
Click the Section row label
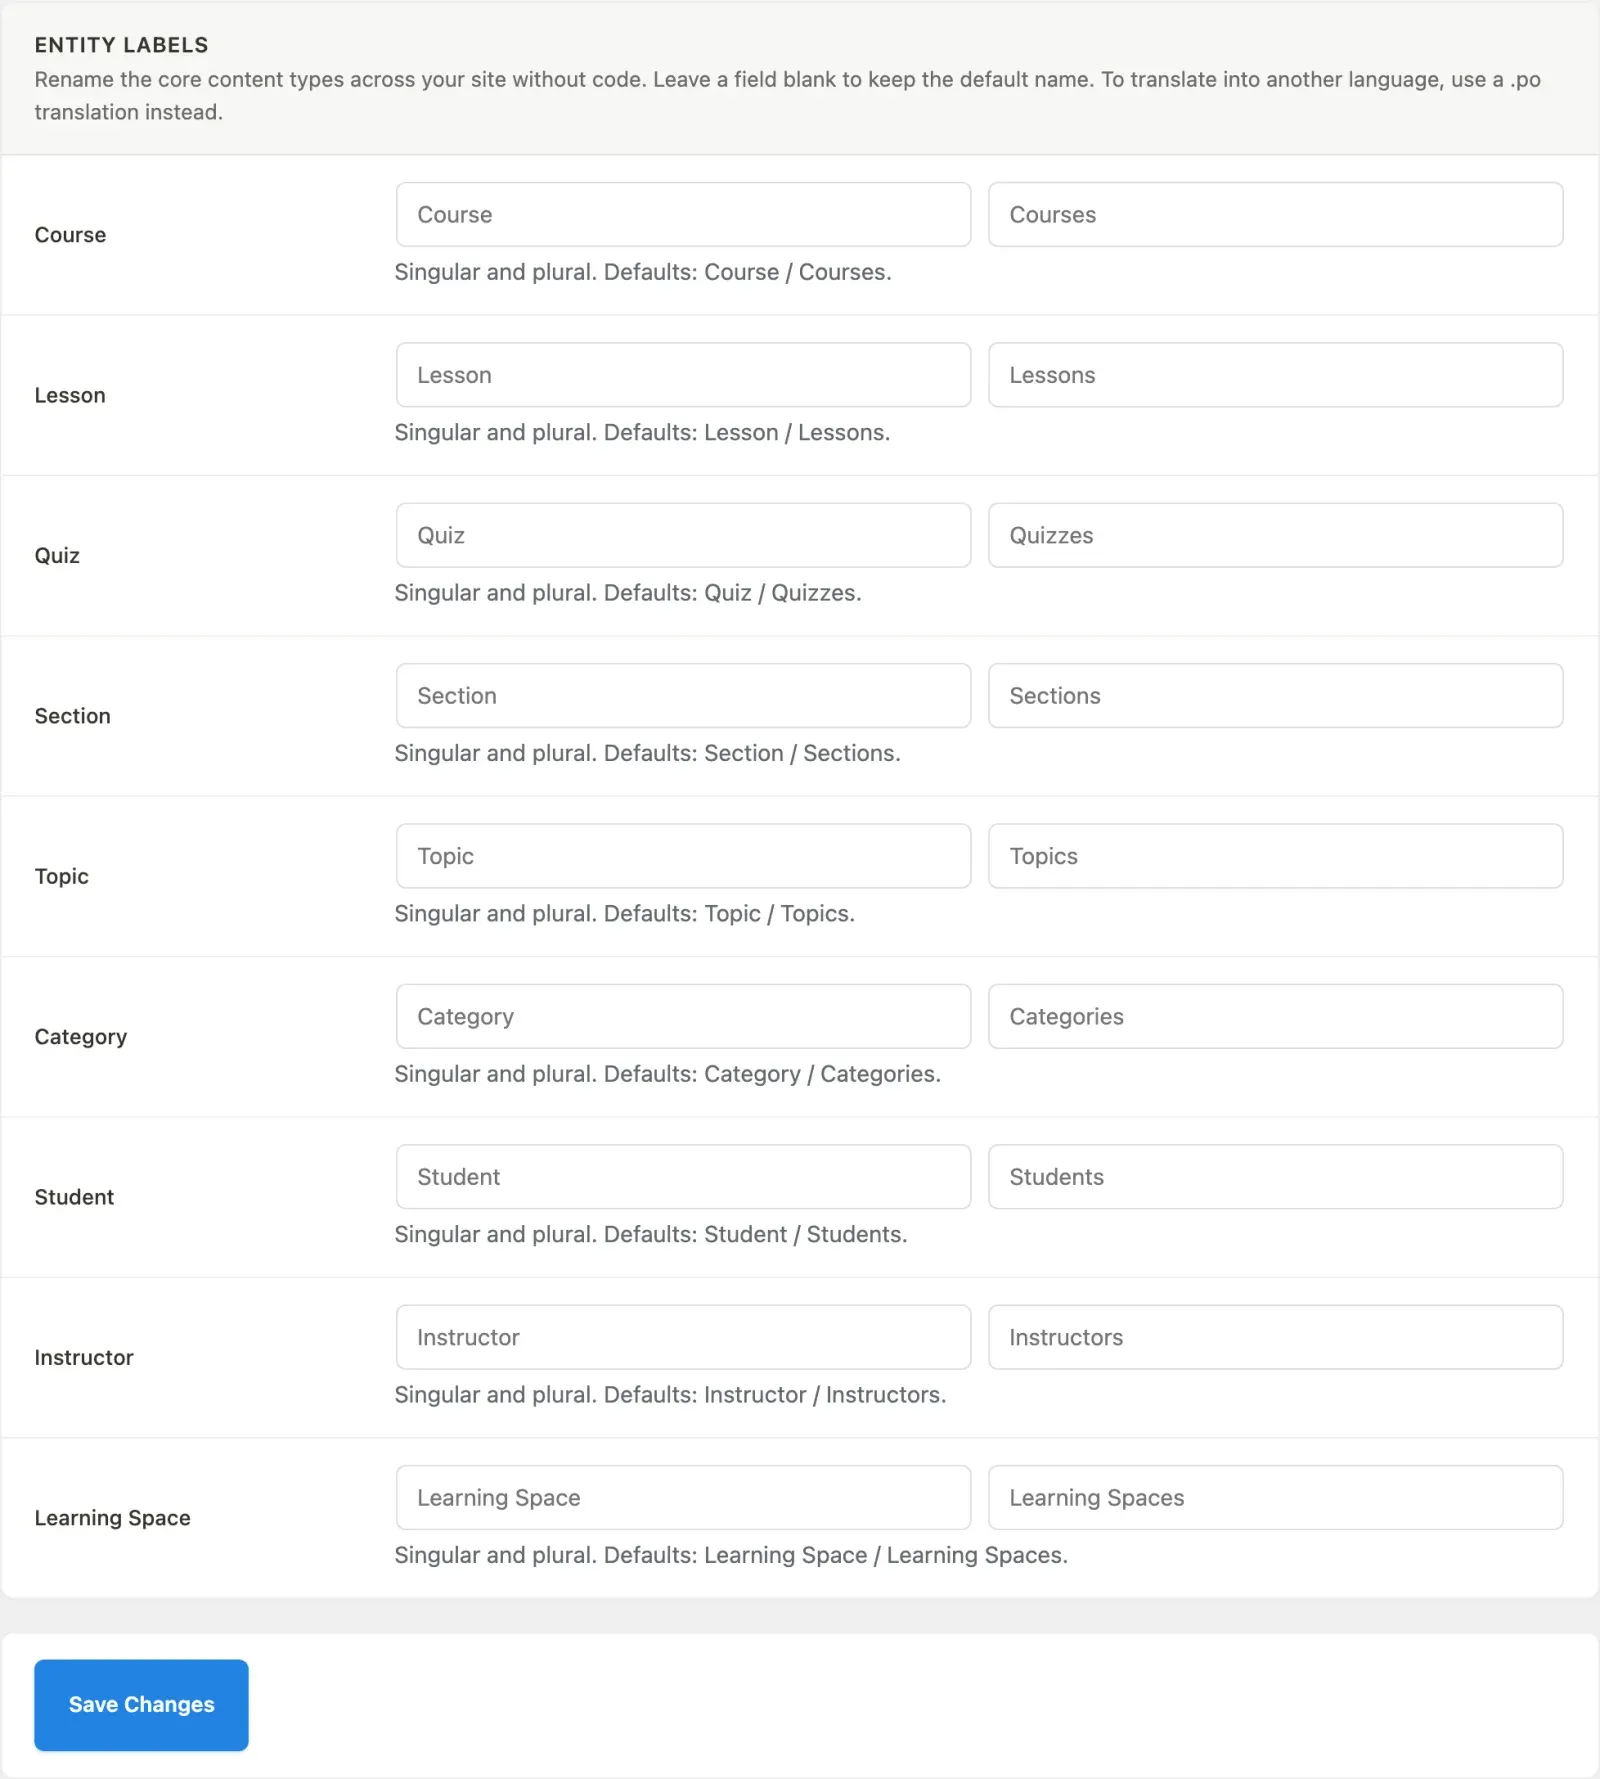72,716
